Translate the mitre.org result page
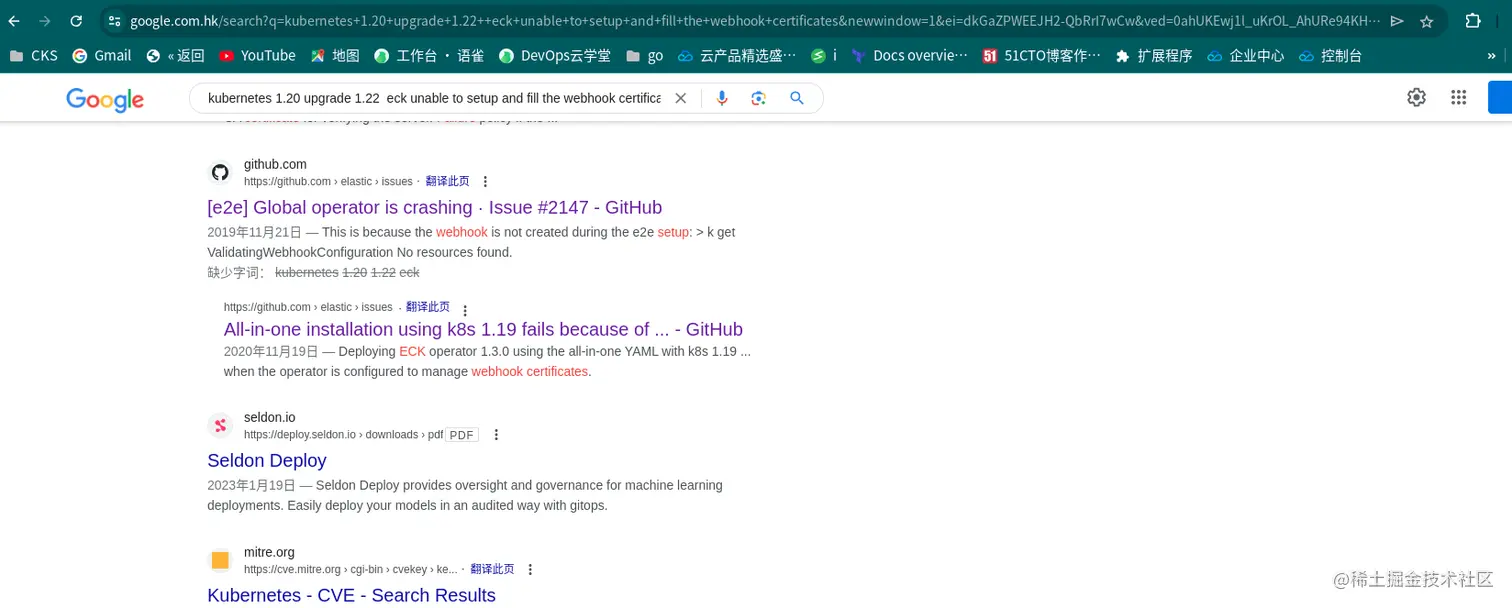The width and height of the screenshot is (1512, 608). pyautogui.click(x=492, y=569)
